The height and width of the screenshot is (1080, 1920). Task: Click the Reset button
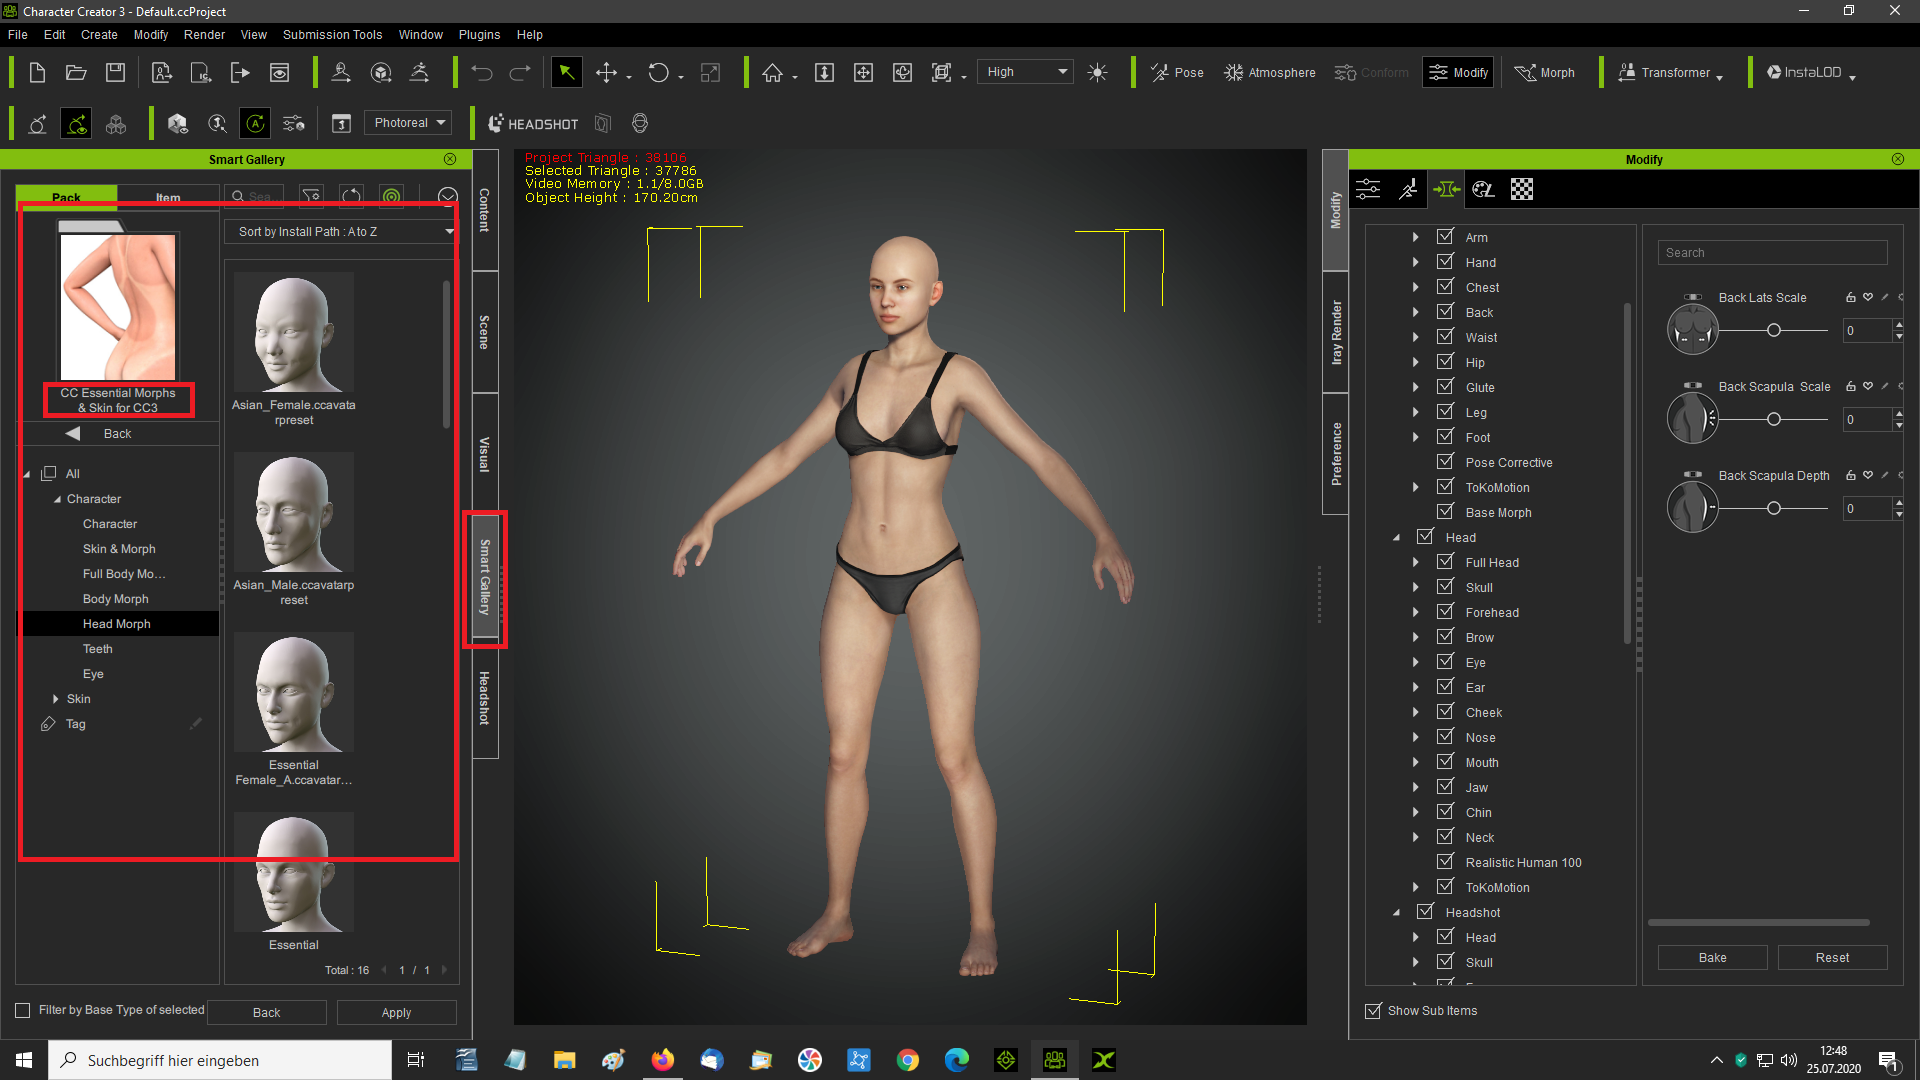click(1832, 958)
